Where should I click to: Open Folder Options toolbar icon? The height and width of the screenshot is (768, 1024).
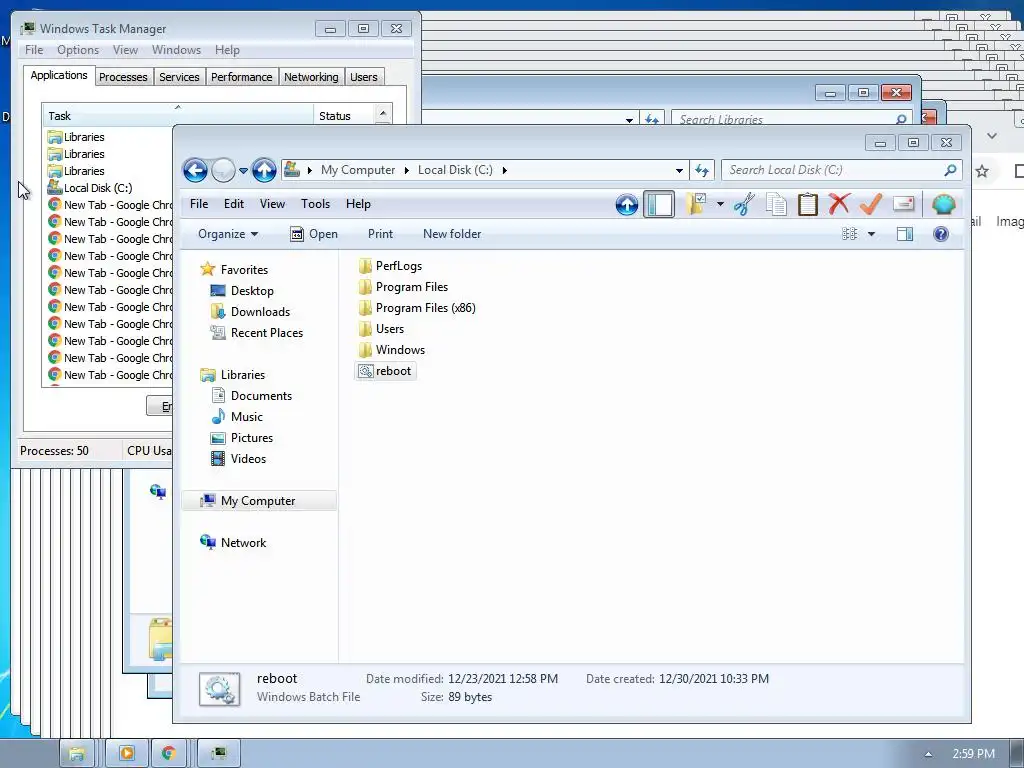[696, 204]
